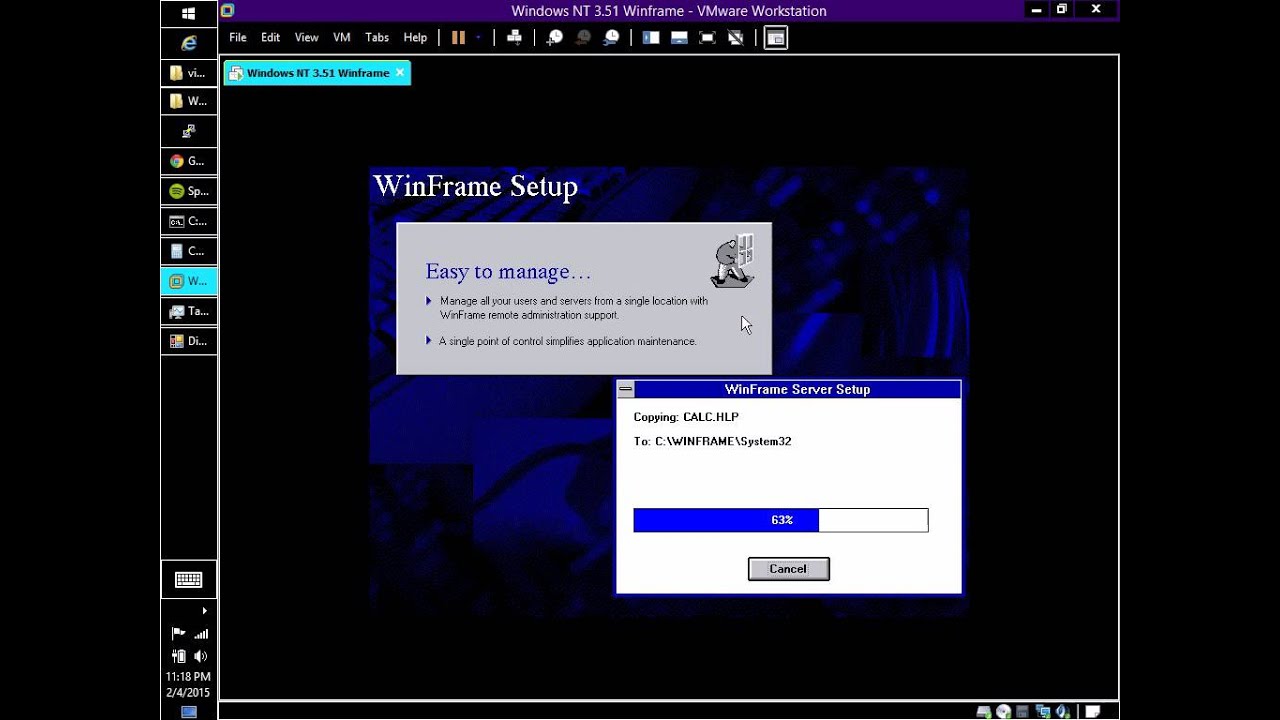Show or hide the VMware library
Screen dimensions: 1280x720
651,37
